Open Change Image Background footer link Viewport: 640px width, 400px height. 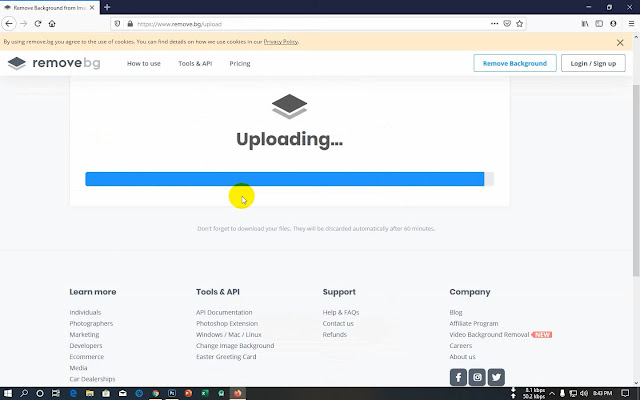(x=235, y=345)
